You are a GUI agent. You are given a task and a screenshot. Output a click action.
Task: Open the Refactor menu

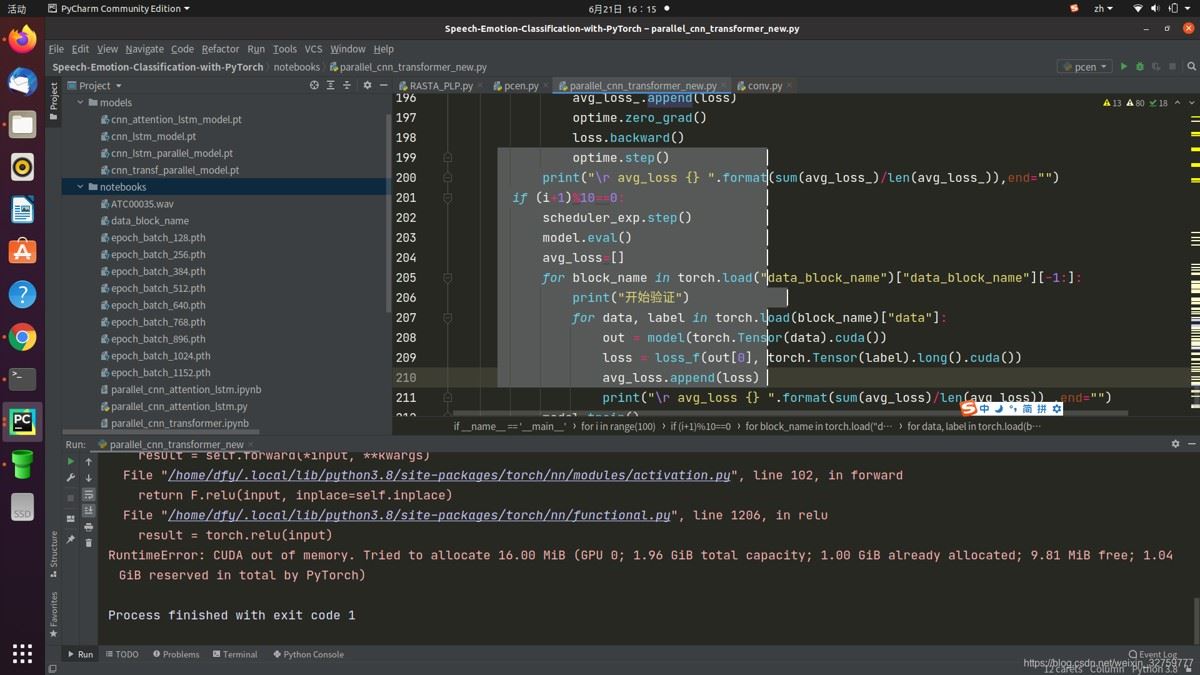(x=220, y=49)
